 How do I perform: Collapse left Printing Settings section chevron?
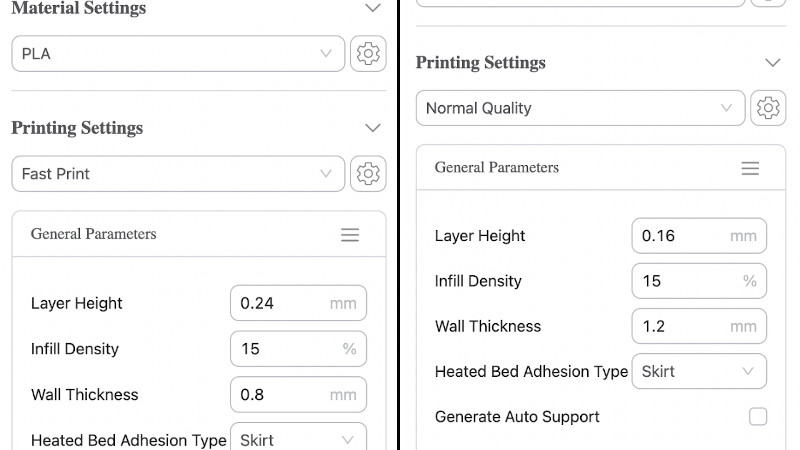point(373,128)
